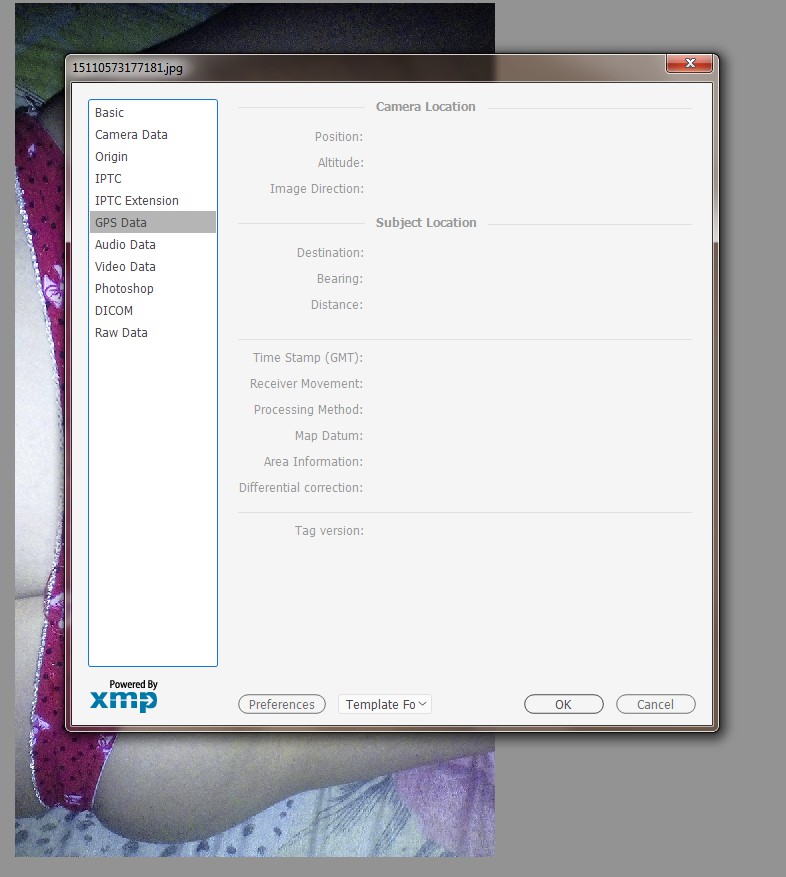Click the Camera Location section heading

pyautogui.click(x=426, y=106)
